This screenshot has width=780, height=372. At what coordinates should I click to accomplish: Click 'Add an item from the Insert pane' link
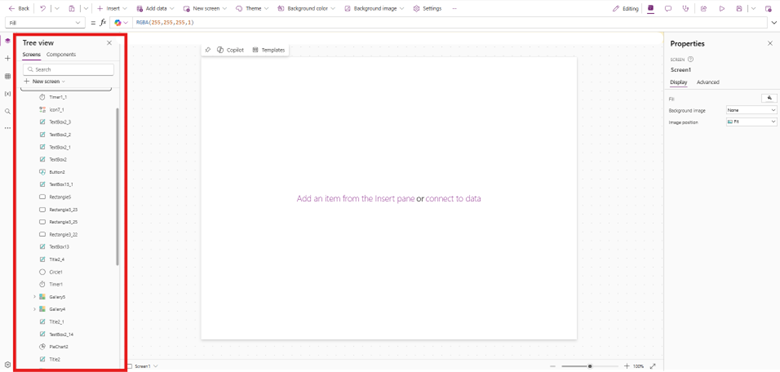click(356, 198)
